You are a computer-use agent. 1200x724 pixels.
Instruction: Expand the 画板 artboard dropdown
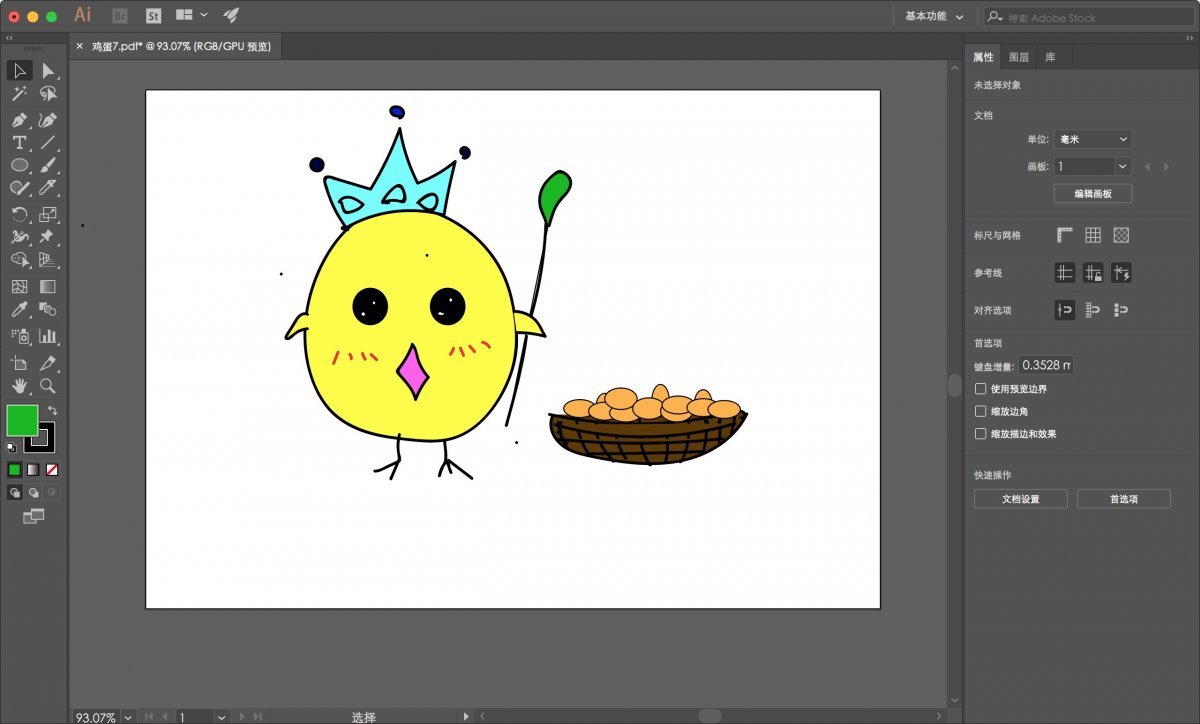(1122, 166)
